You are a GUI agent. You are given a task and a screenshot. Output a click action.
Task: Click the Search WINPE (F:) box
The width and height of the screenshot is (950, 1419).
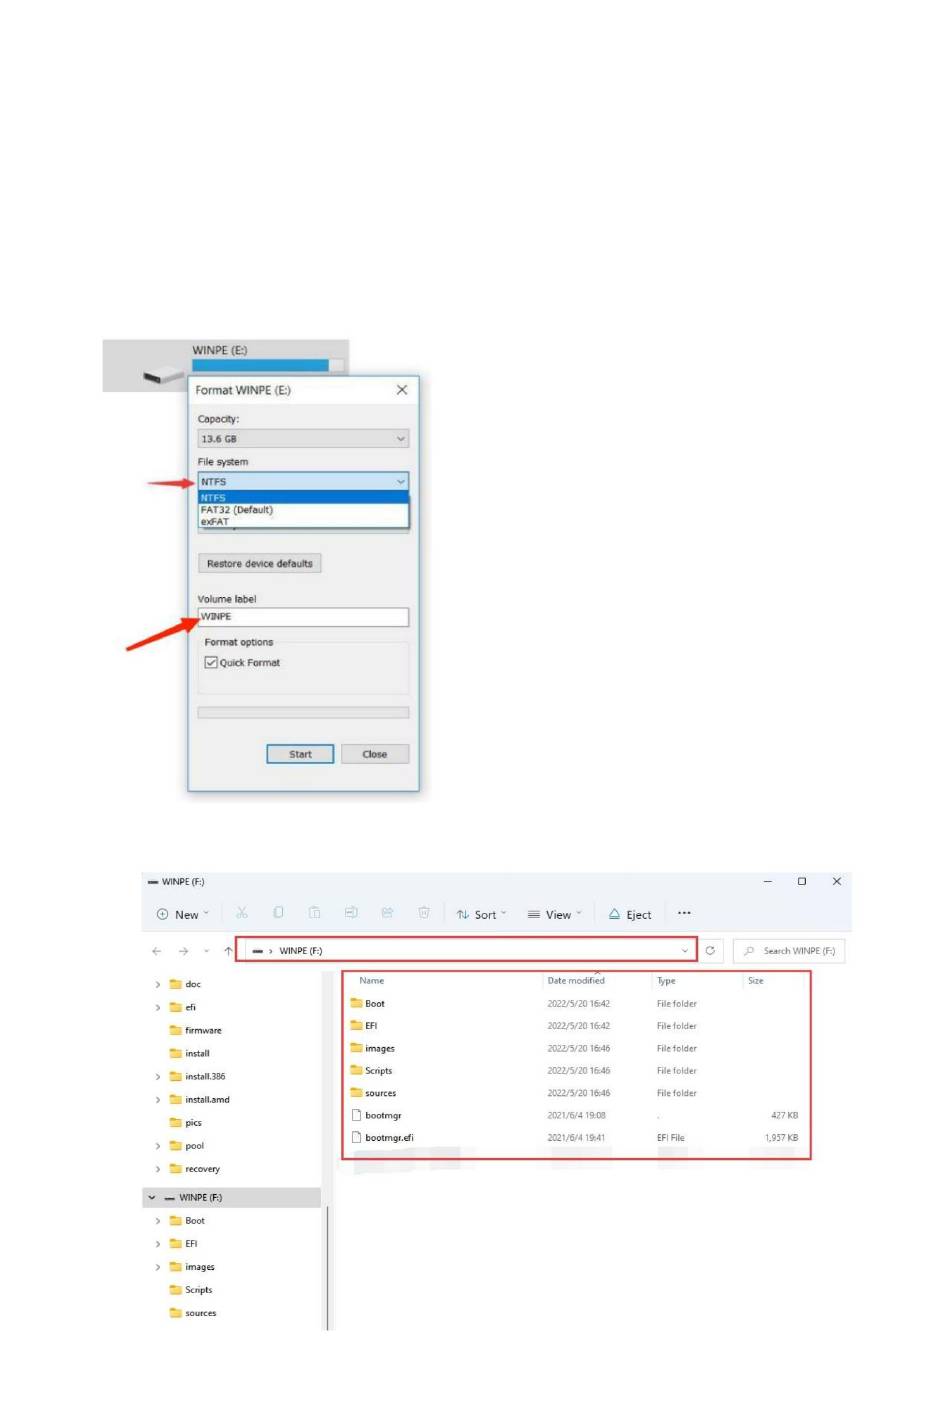tap(789, 951)
